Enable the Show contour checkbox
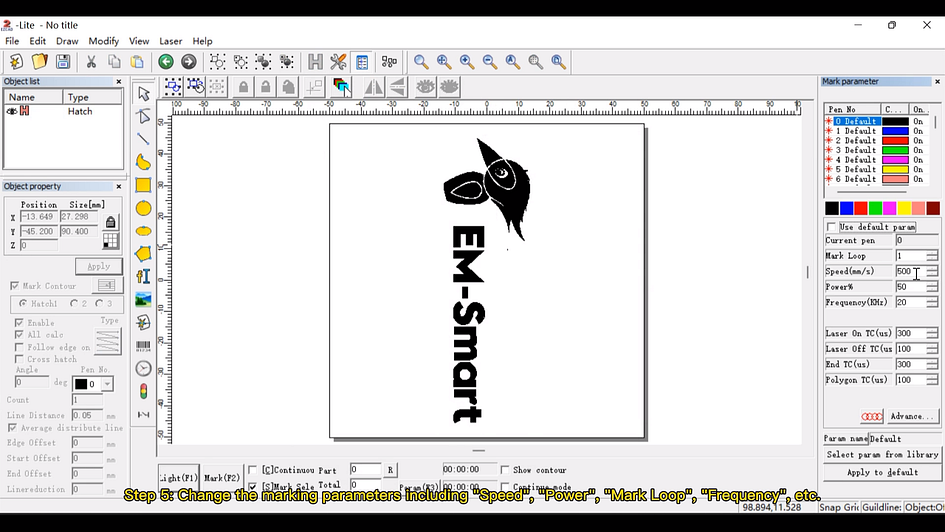 pyautogui.click(x=504, y=470)
